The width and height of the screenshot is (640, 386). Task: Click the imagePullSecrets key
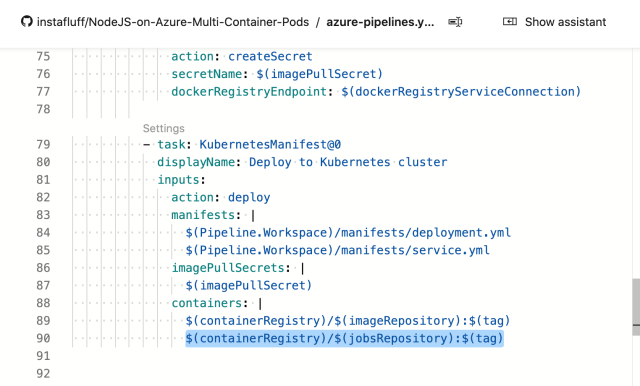228,268
